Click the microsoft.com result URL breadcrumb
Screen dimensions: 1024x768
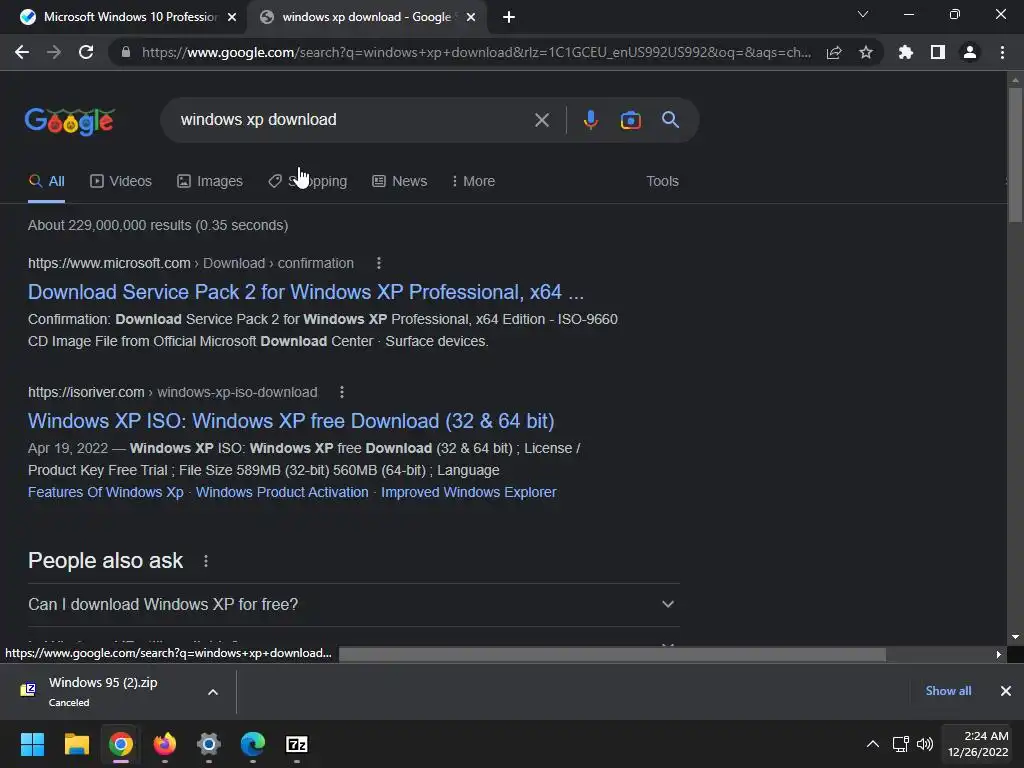coord(191,263)
